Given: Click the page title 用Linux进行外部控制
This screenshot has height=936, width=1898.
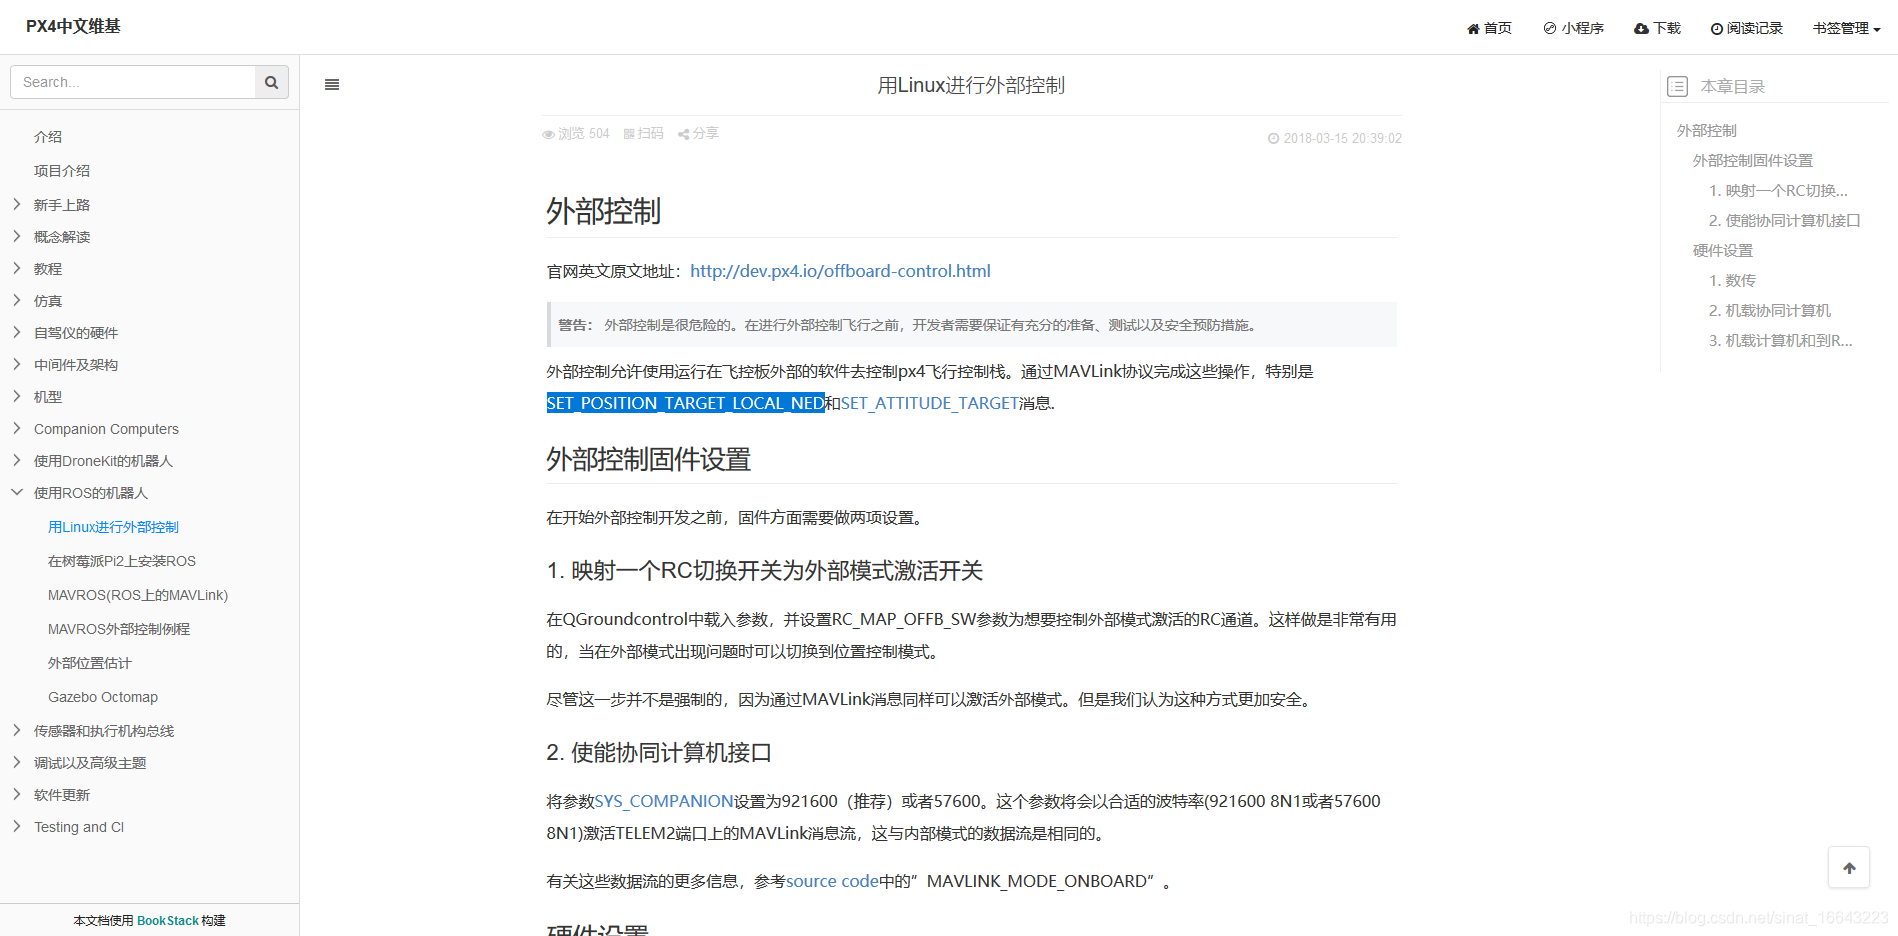Looking at the screenshot, I should click(971, 86).
